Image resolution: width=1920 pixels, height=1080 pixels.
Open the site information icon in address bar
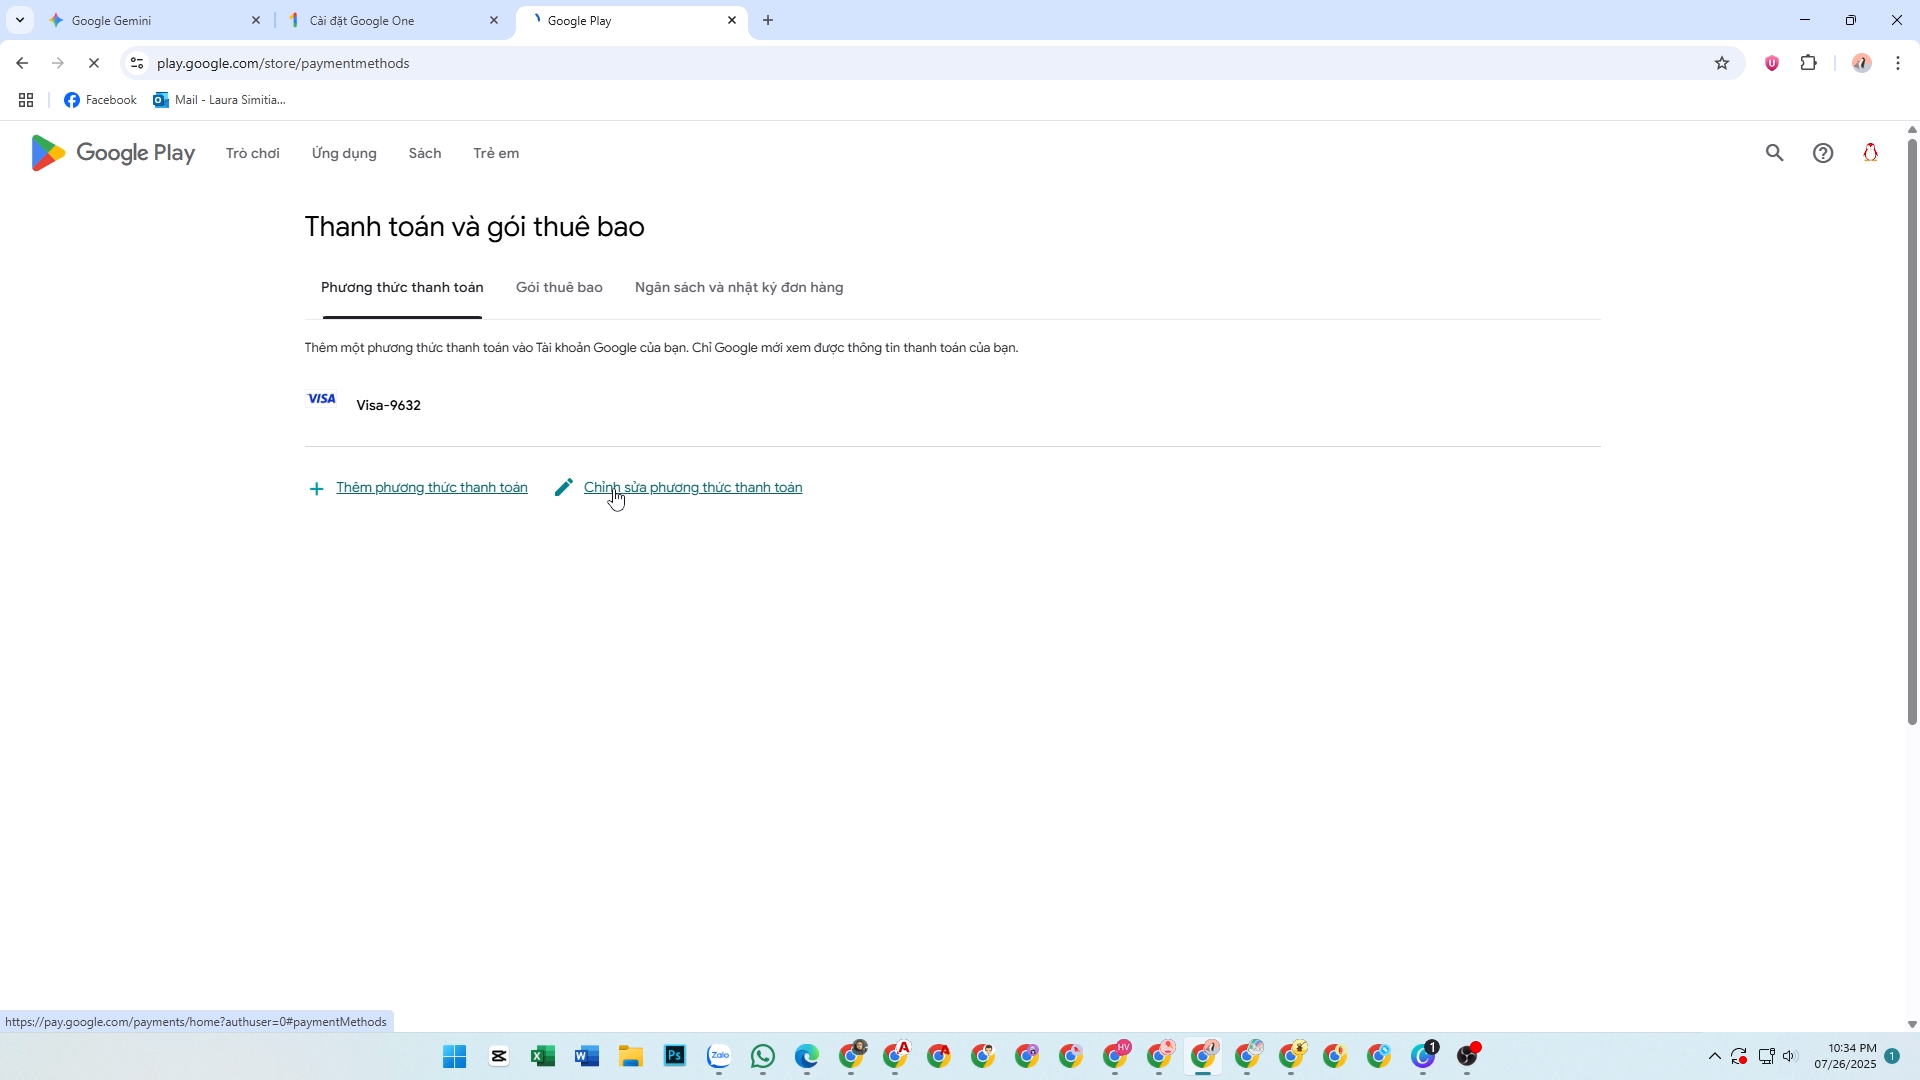[x=137, y=63]
